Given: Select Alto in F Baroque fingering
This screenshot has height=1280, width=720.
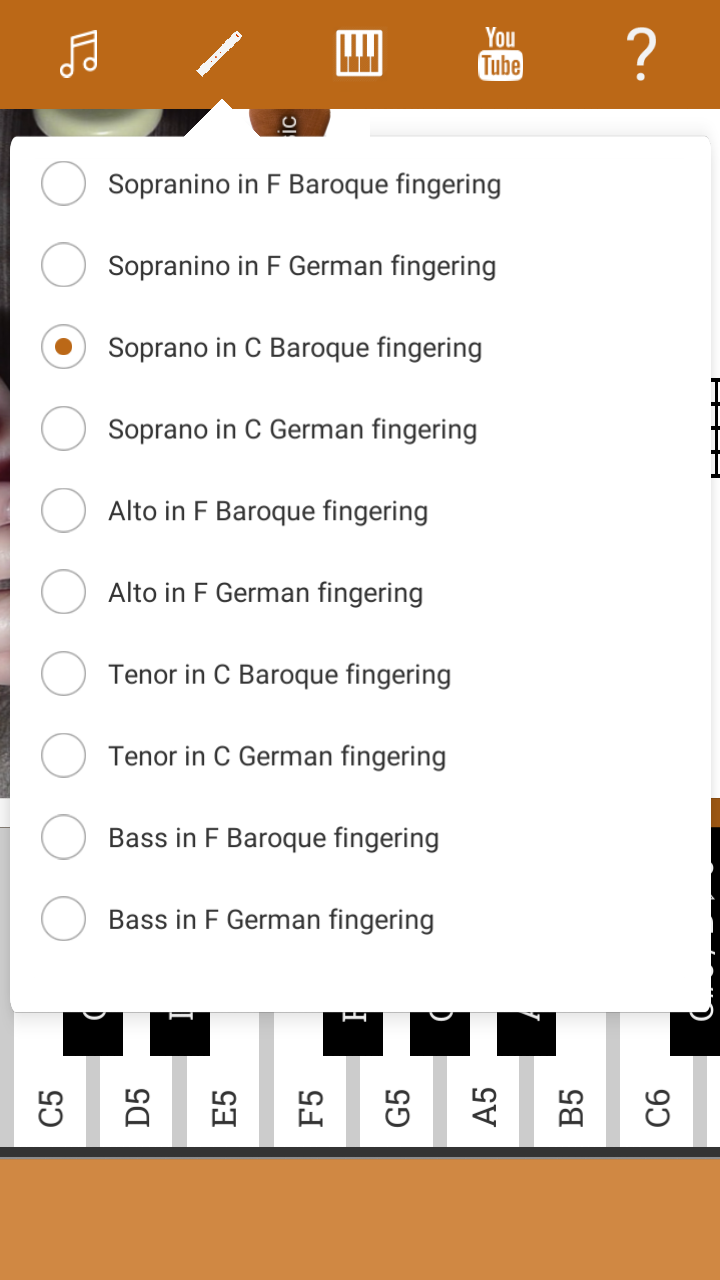Looking at the screenshot, I should (x=268, y=510).
